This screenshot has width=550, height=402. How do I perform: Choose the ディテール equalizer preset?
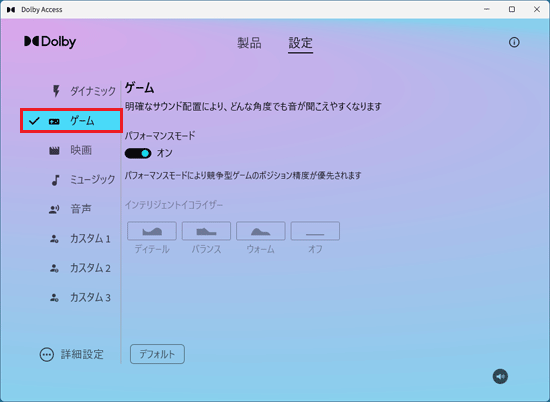152,231
